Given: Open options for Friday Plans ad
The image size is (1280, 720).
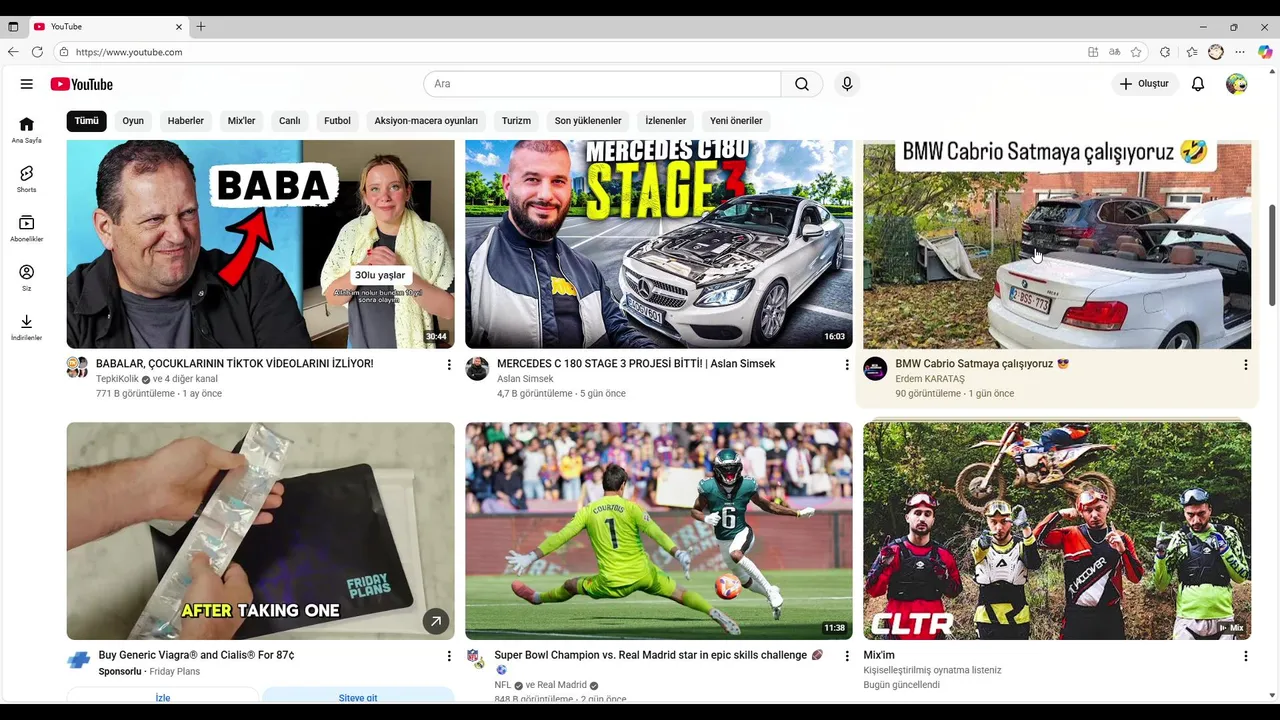Looking at the screenshot, I should tap(449, 656).
